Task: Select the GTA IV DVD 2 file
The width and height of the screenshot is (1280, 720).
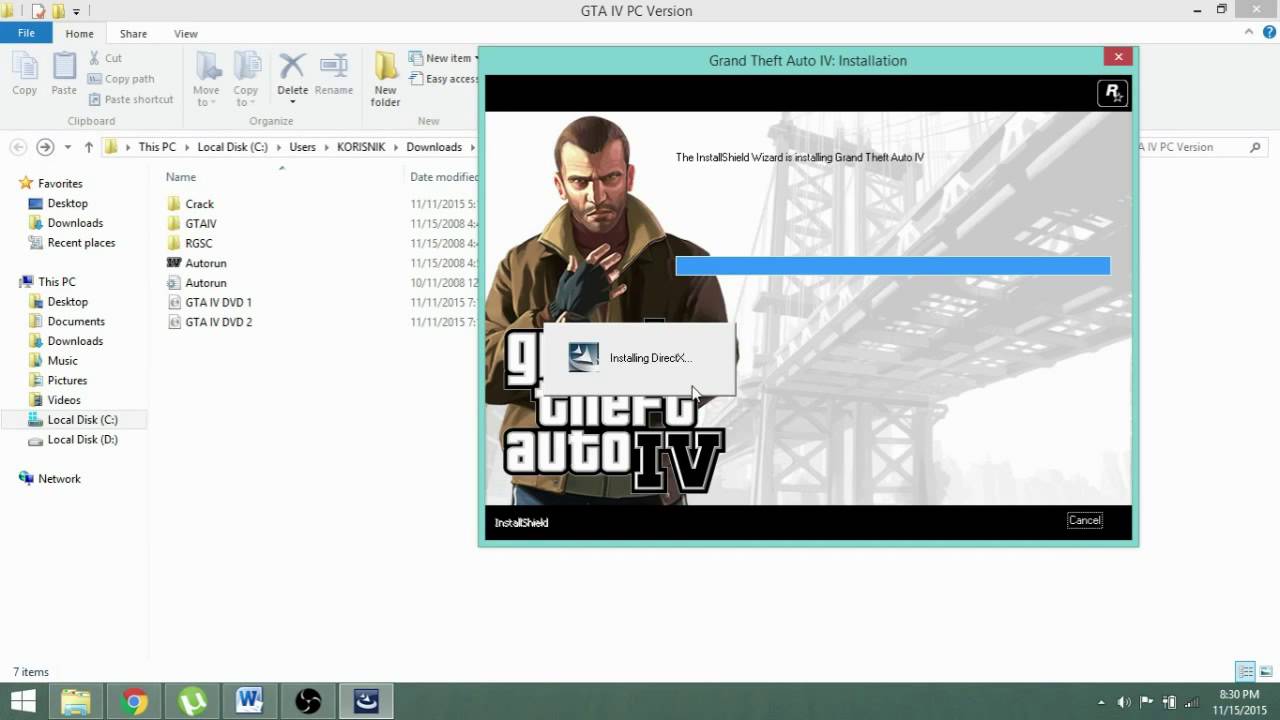Action: pyautogui.click(x=218, y=322)
